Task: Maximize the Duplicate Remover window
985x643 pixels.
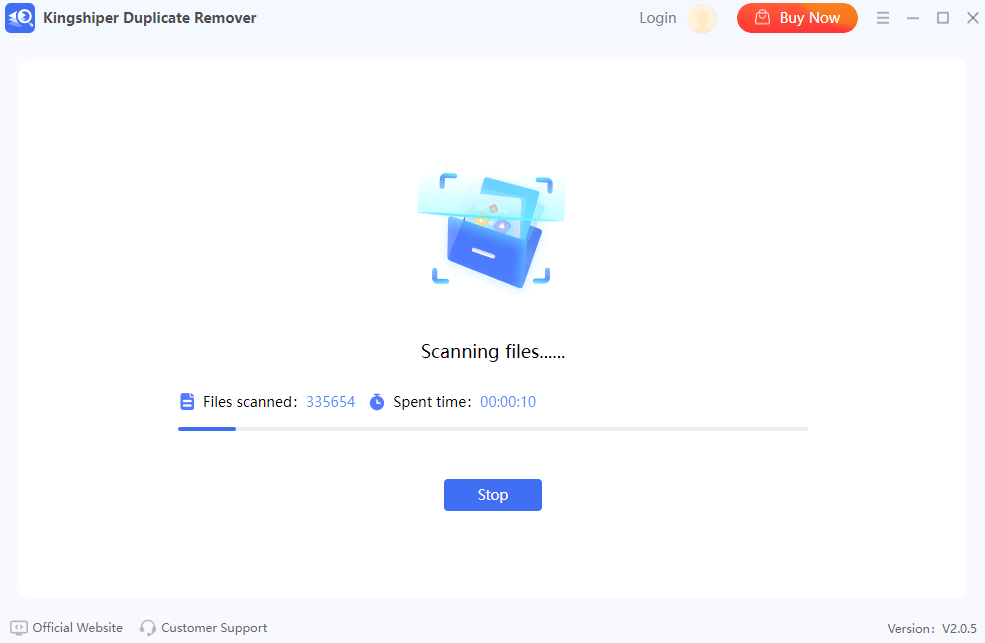Action: tap(942, 18)
